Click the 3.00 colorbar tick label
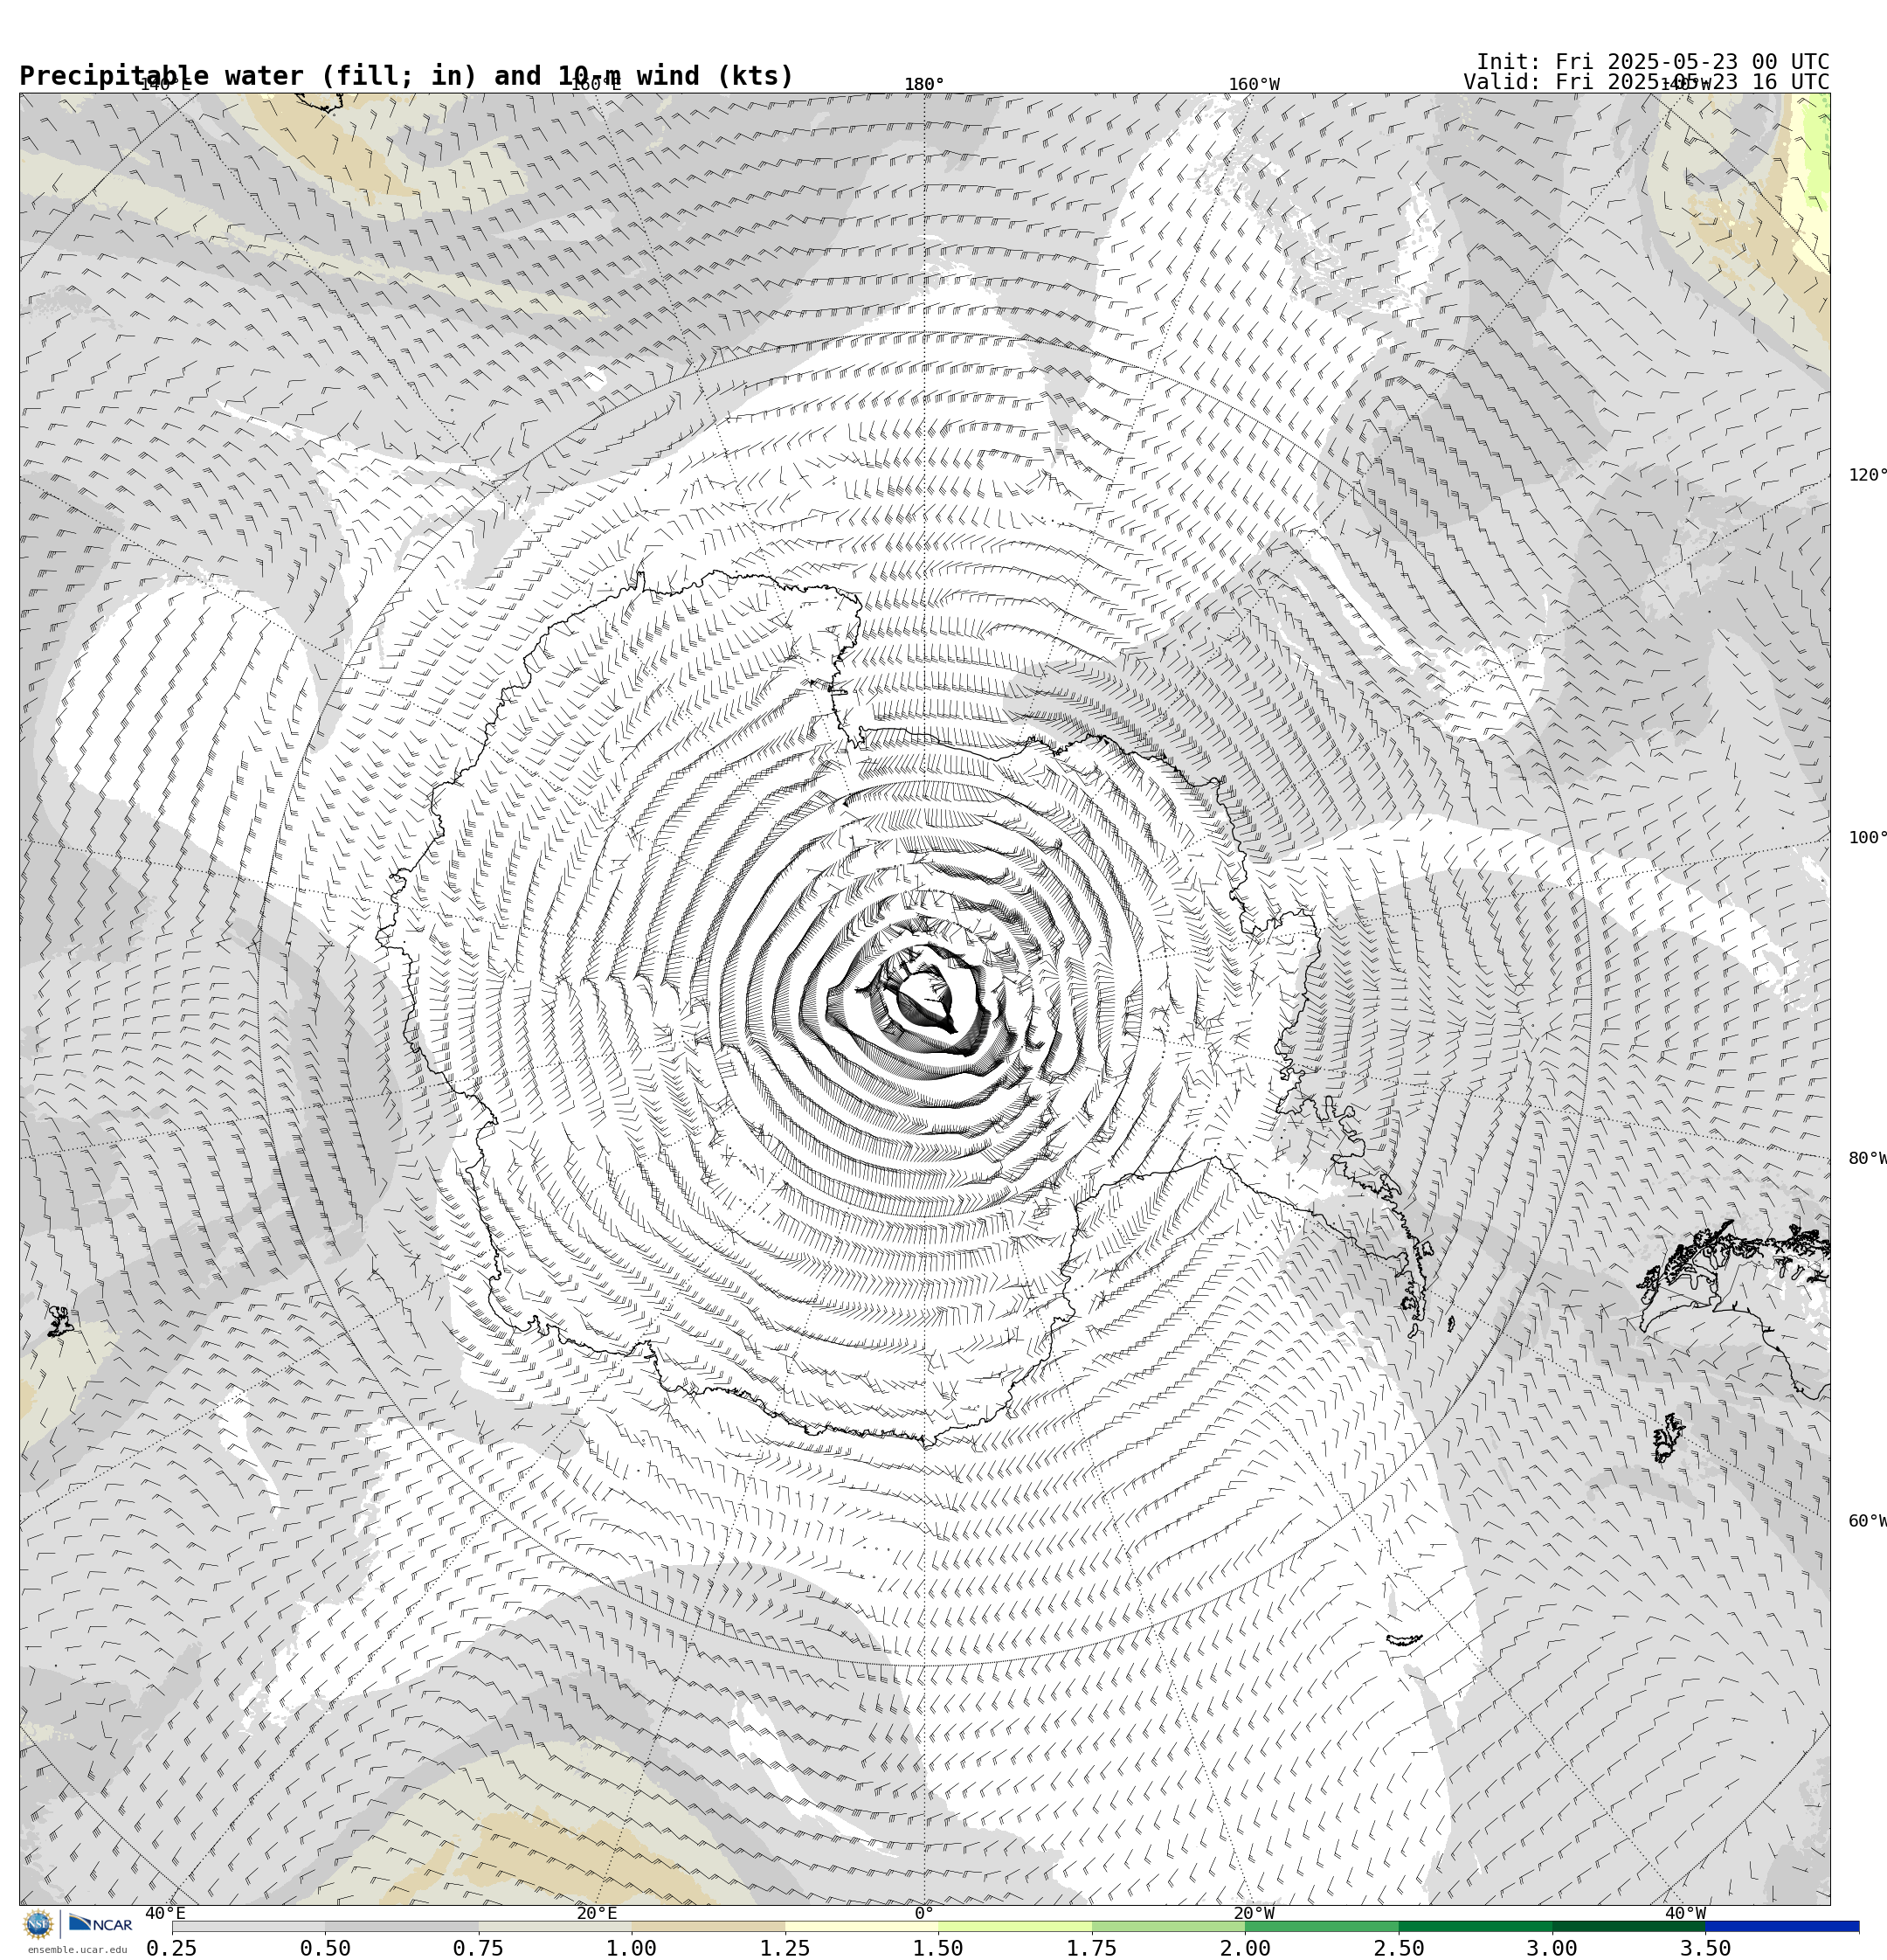This screenshot has width=1887, height=1960. [1553, 1948]
